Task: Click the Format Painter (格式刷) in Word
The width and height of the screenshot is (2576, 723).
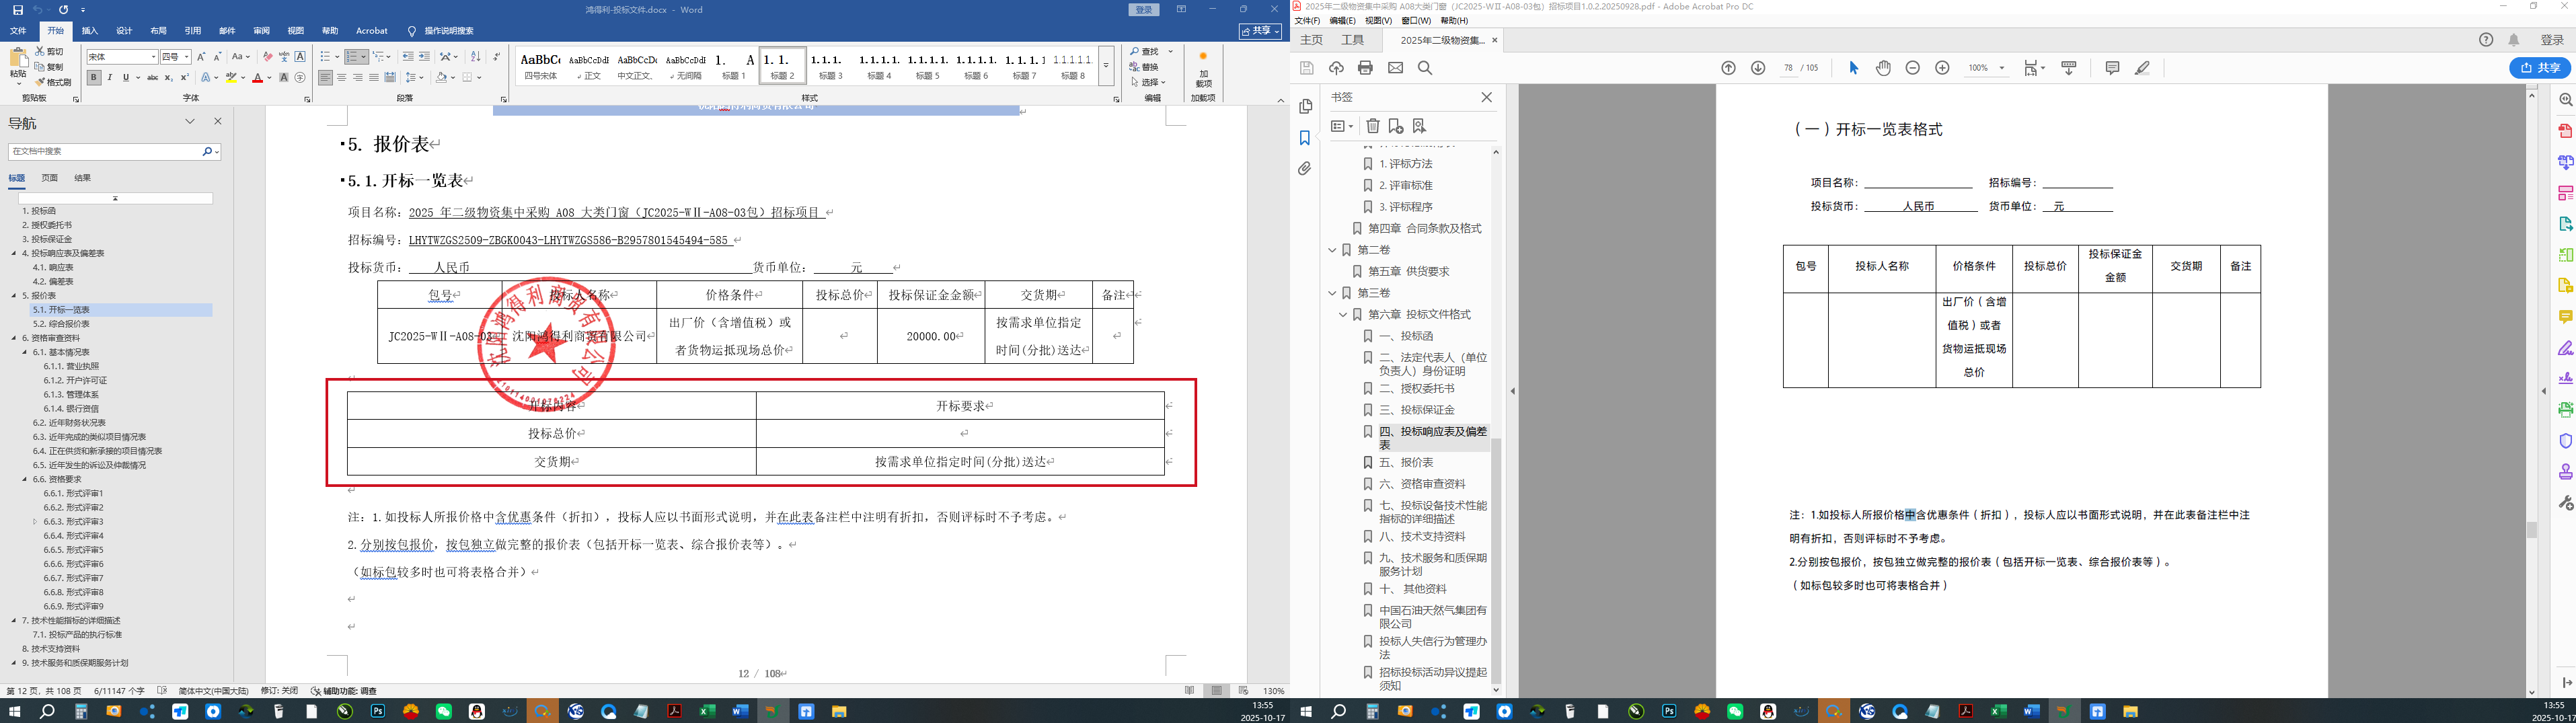Action: tap(53, 82)
